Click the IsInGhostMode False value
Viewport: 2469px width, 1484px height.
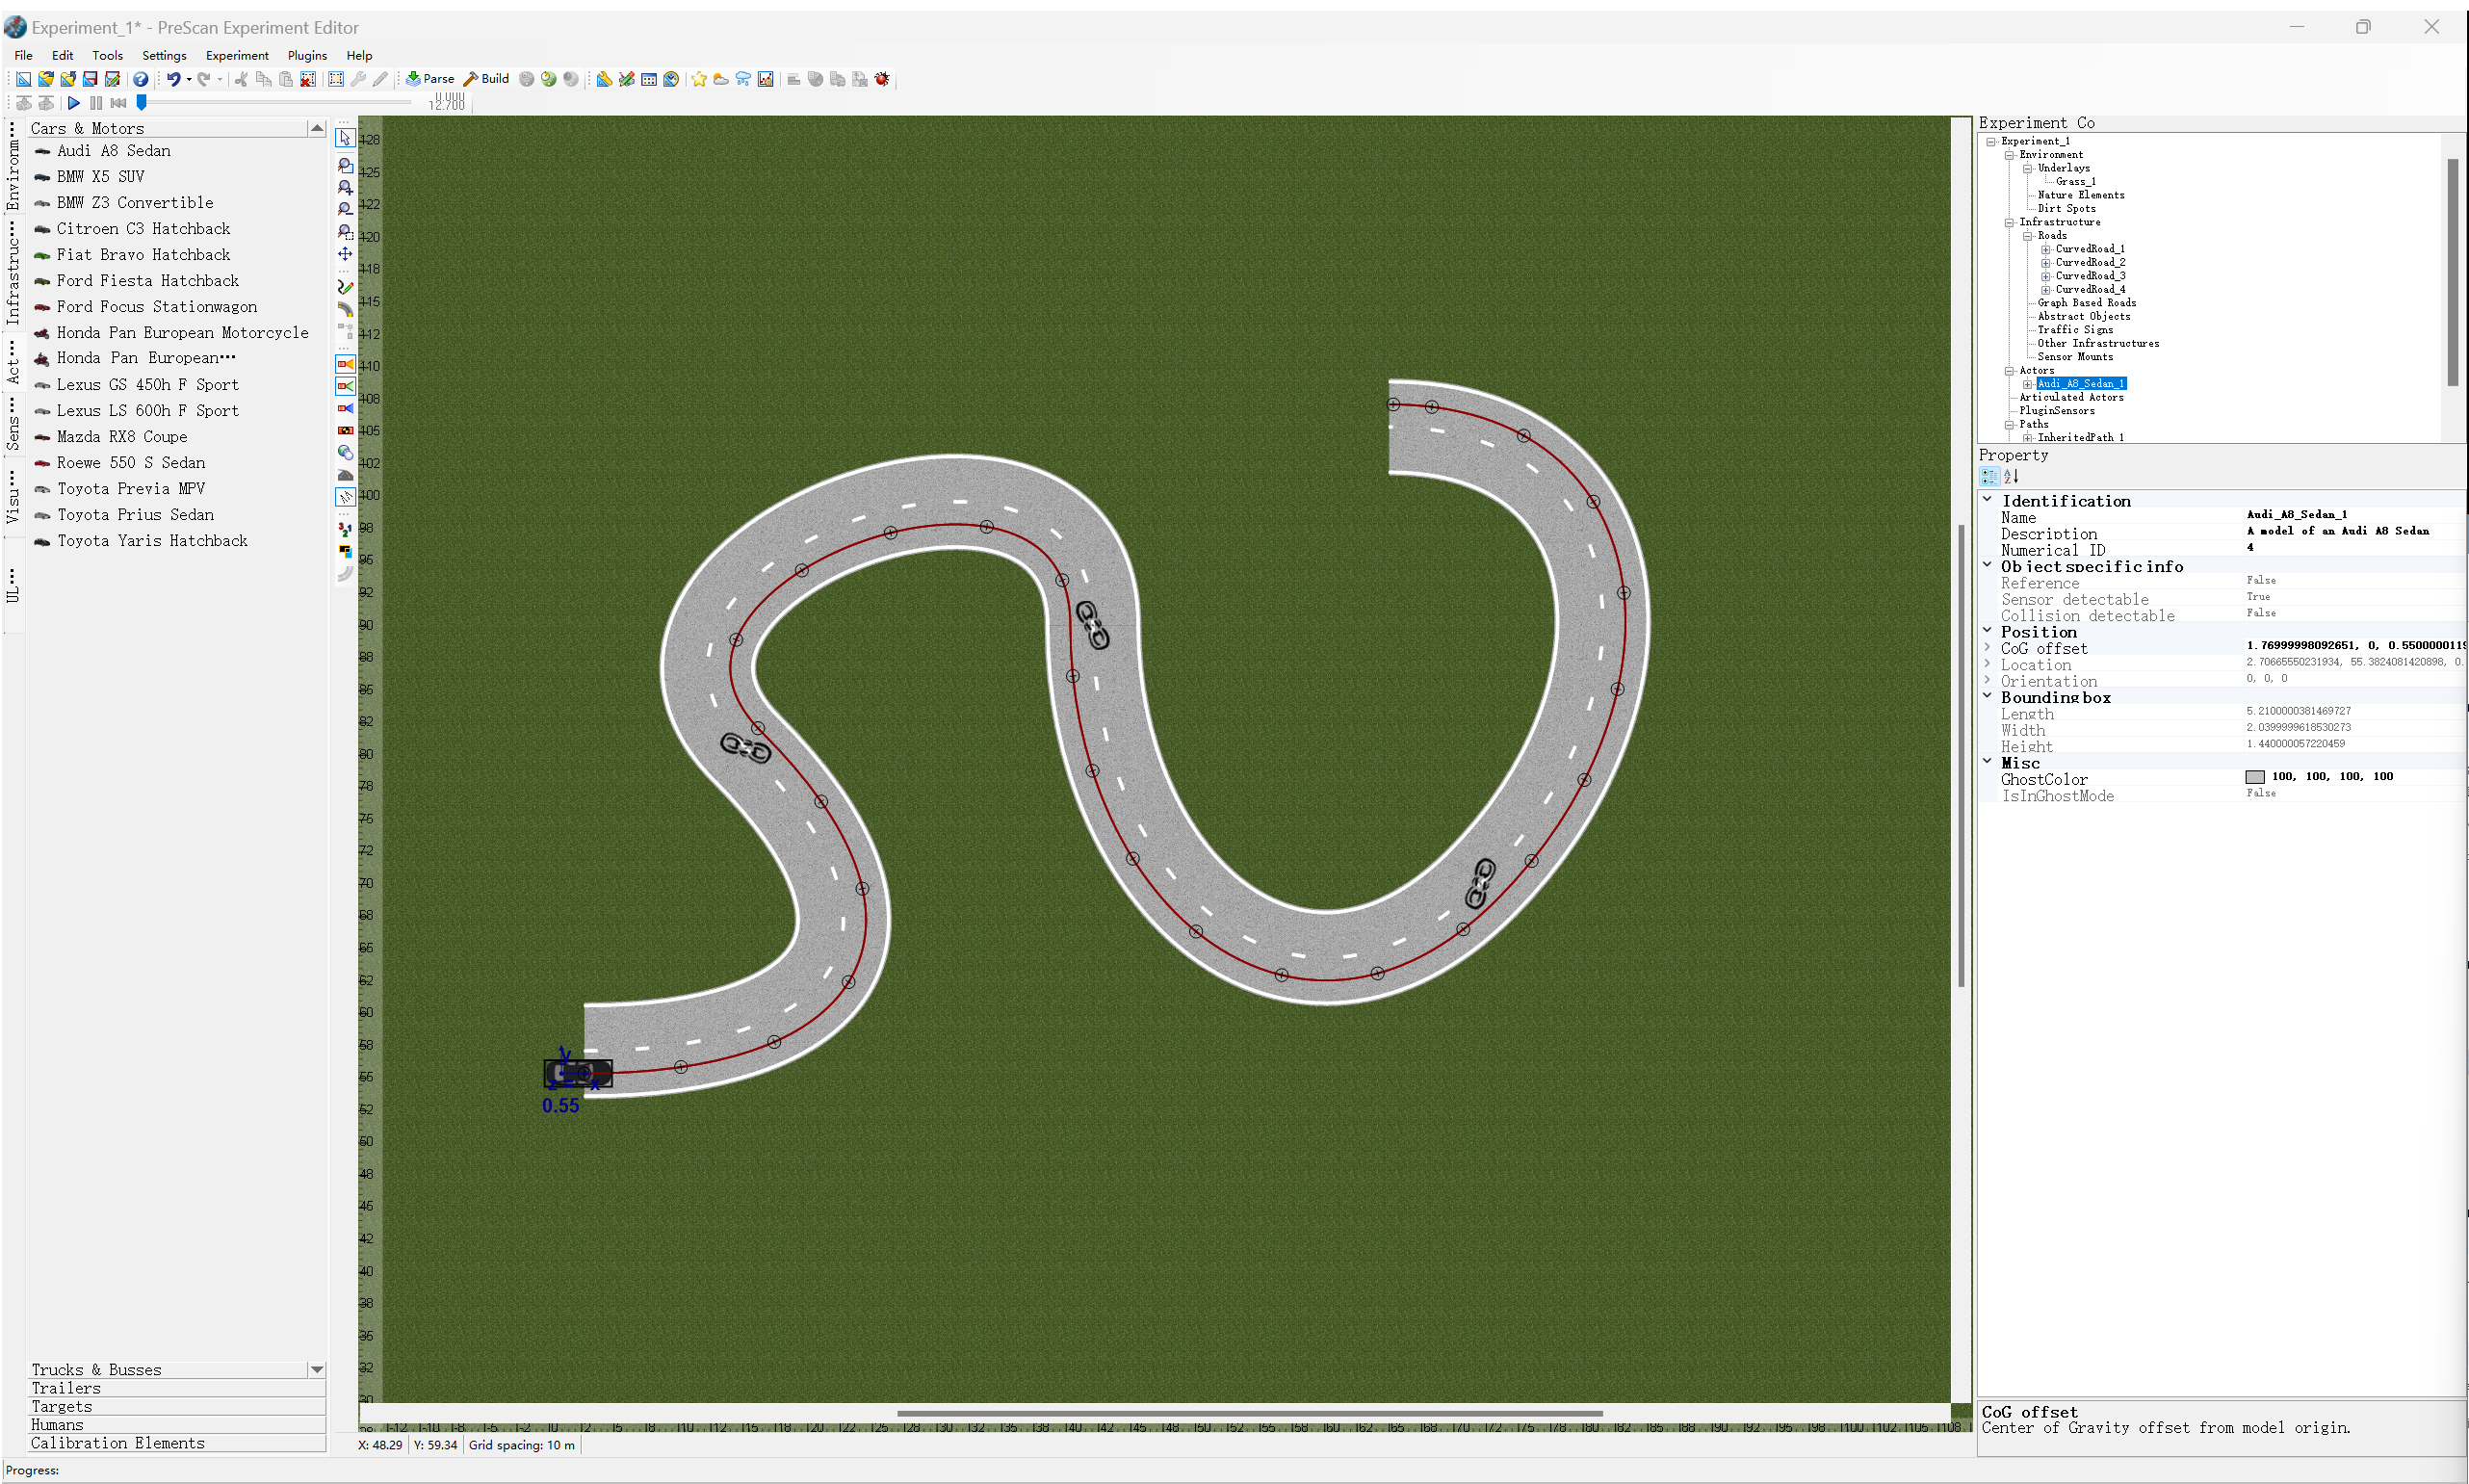coord(2261,794)
